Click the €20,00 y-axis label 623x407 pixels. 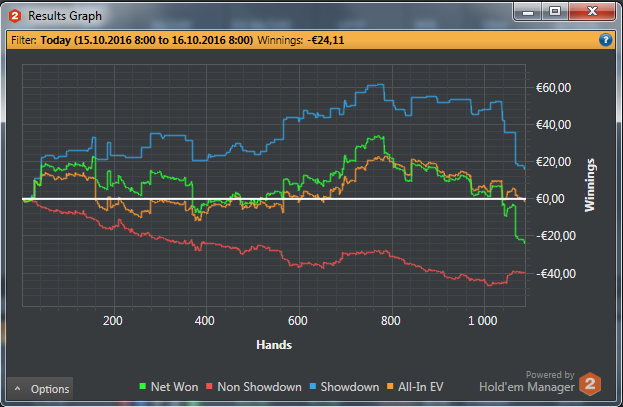tap(553, 162)
